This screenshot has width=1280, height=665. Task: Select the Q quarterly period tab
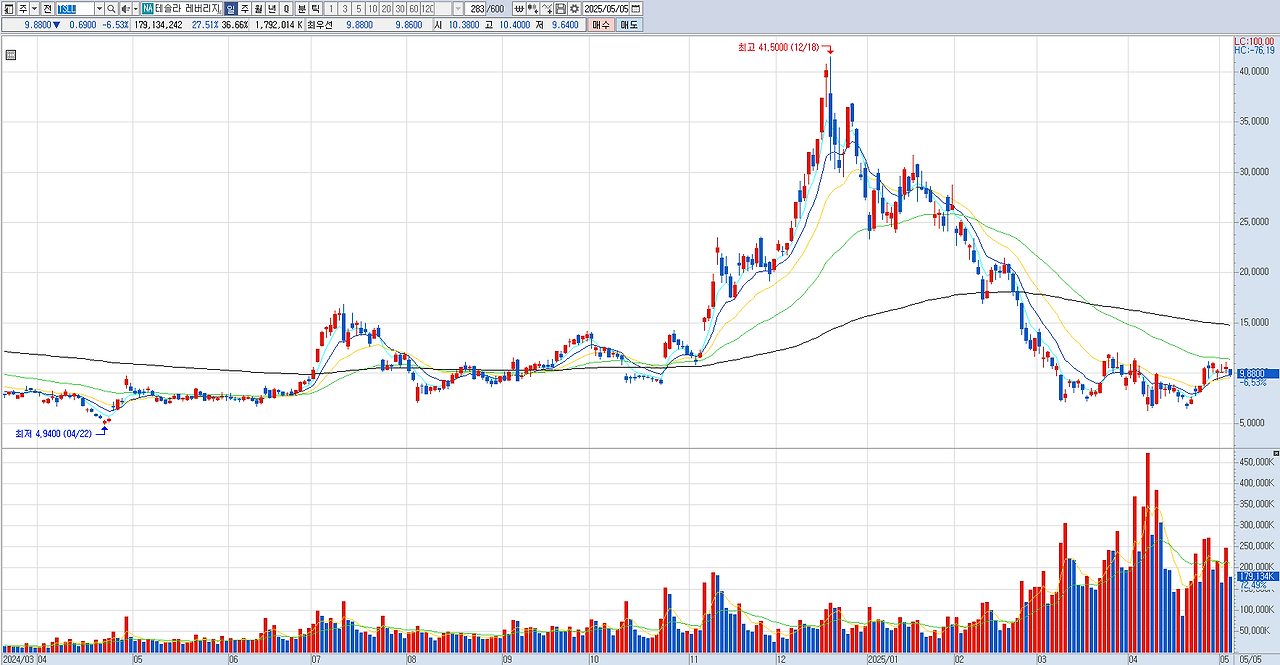point(286,9)
